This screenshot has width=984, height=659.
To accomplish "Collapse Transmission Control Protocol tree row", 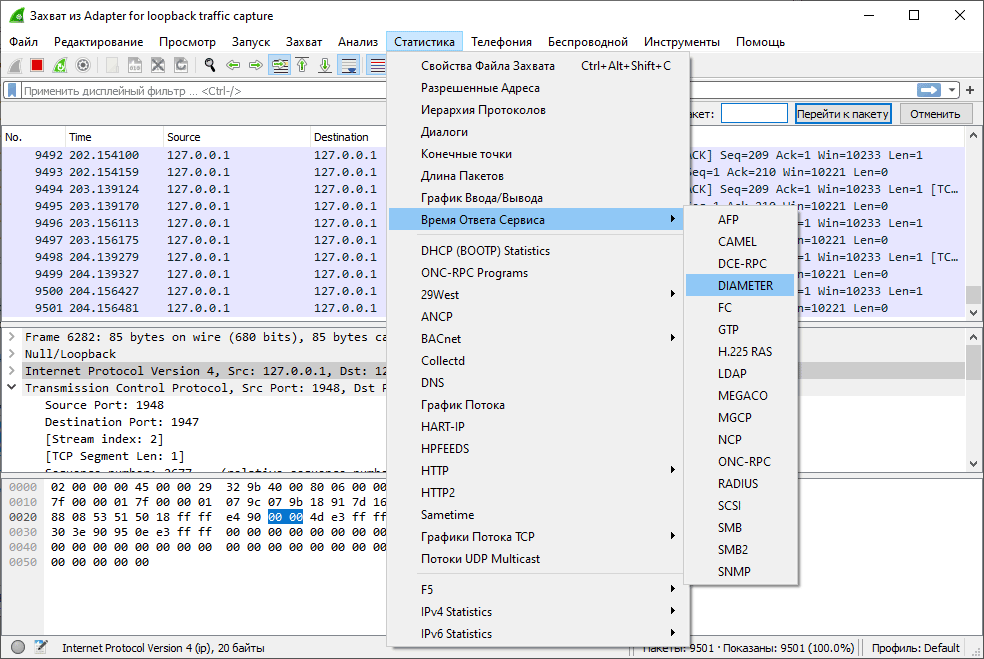I will pos(11,388).
